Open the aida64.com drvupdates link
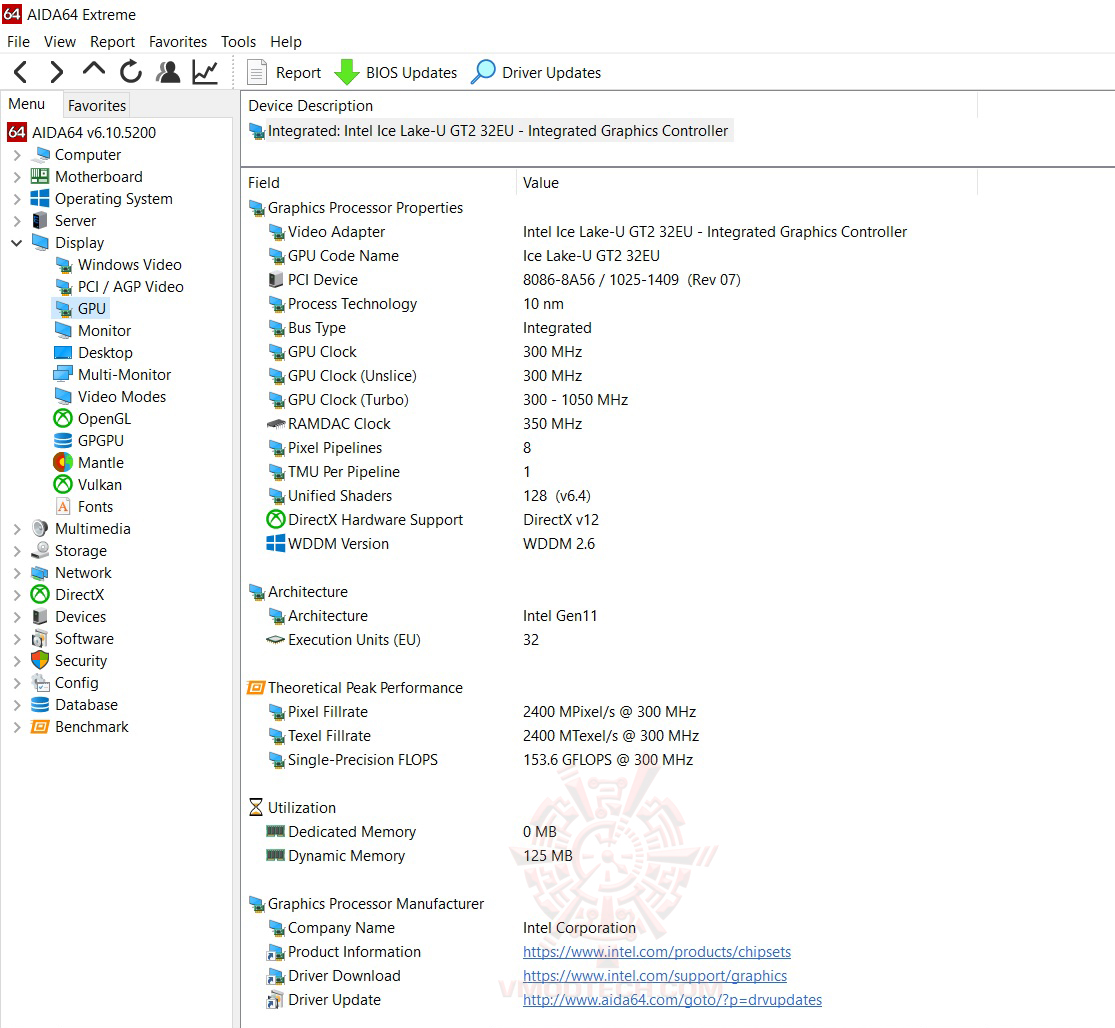This screenshot has height=1028, width=1115. pos(672,1000)
